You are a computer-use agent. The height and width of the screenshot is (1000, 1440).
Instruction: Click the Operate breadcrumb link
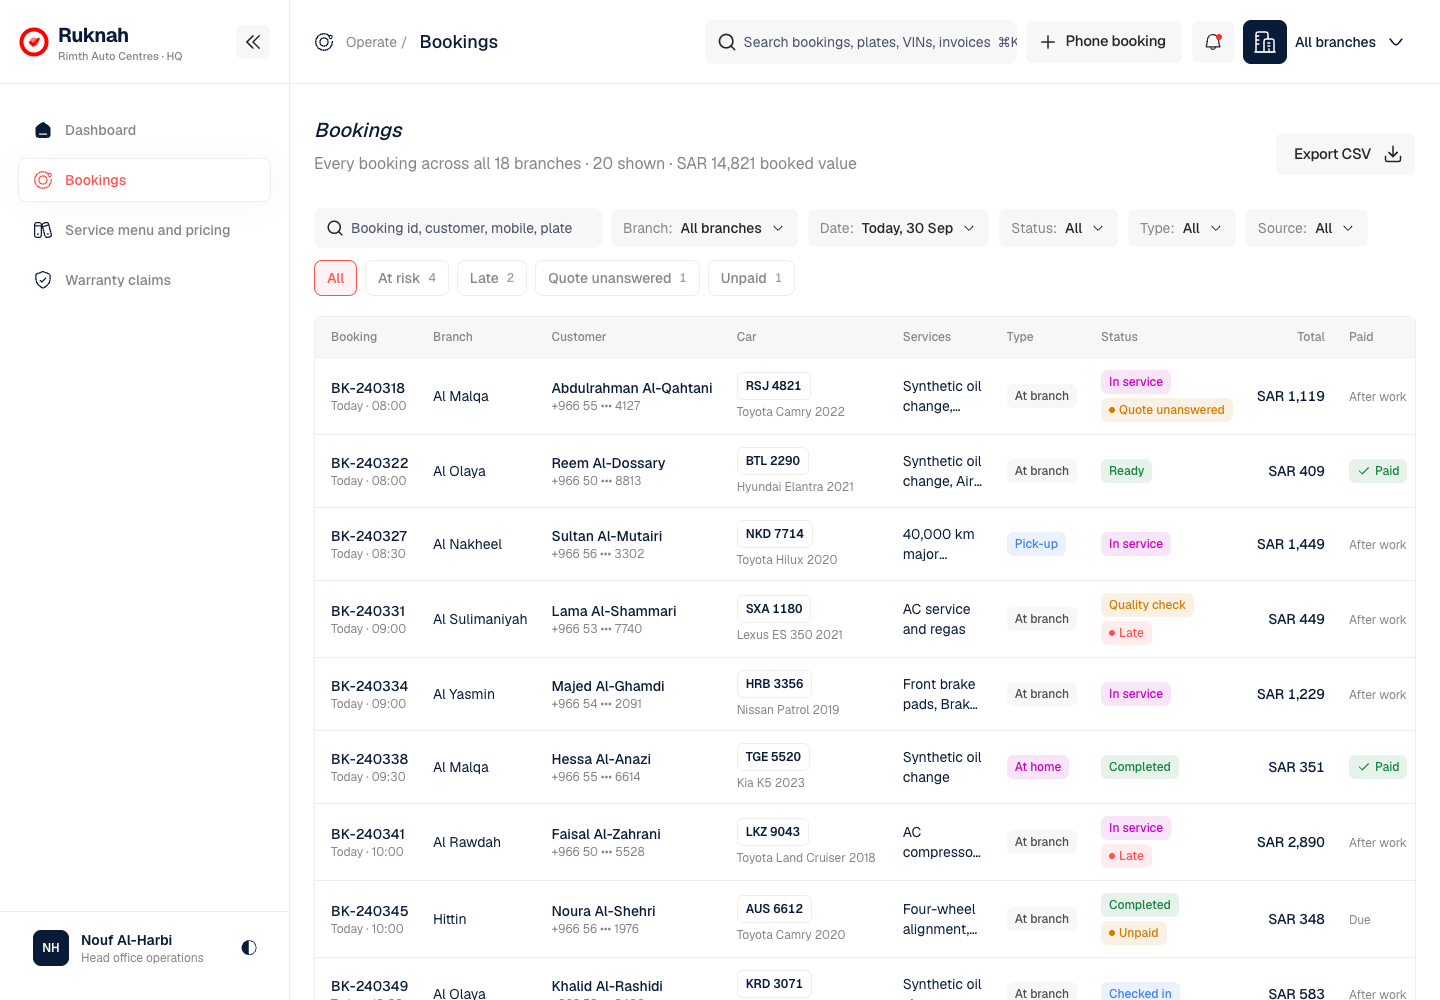tap(371, 42)
